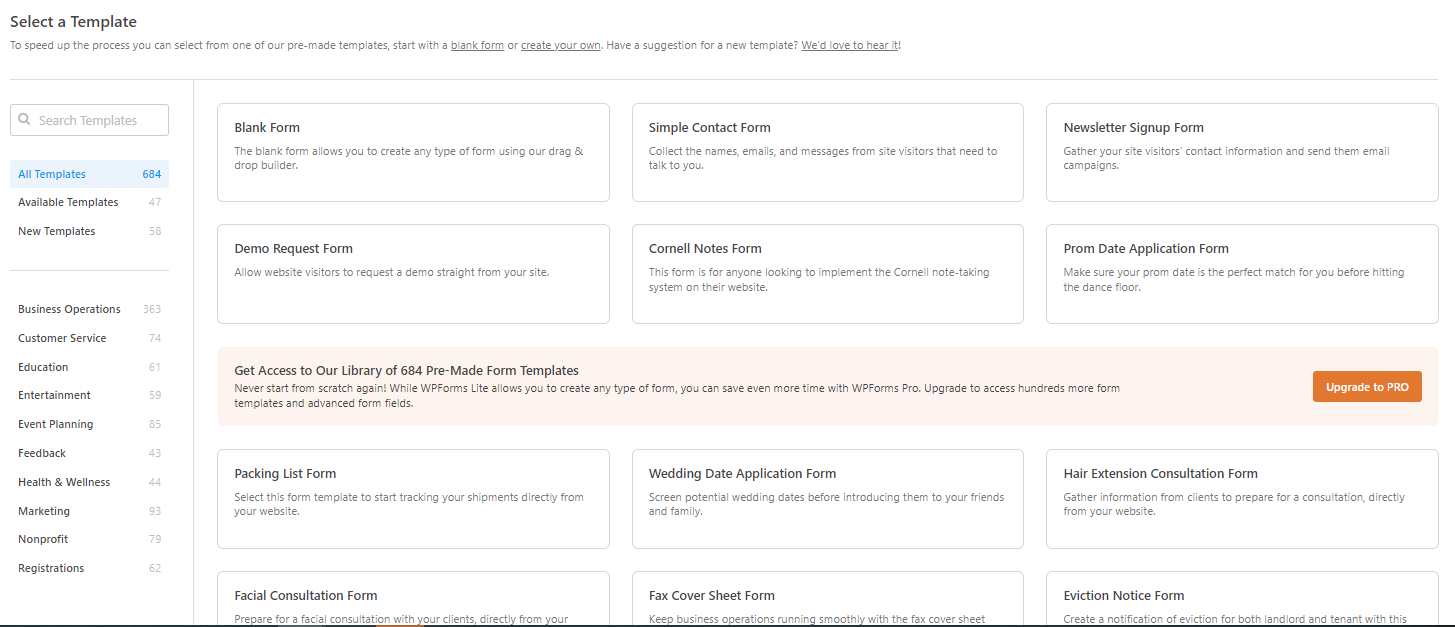
Task: Open the Hair Extension Consultation Form template
Action: (x=1242, y=499)
